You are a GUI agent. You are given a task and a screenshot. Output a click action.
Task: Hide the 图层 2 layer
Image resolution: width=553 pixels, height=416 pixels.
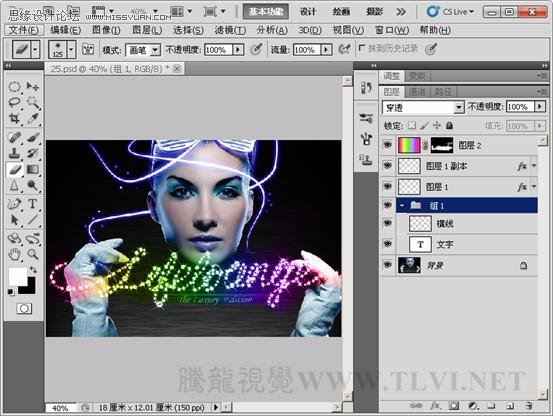(x=388, y=145)
